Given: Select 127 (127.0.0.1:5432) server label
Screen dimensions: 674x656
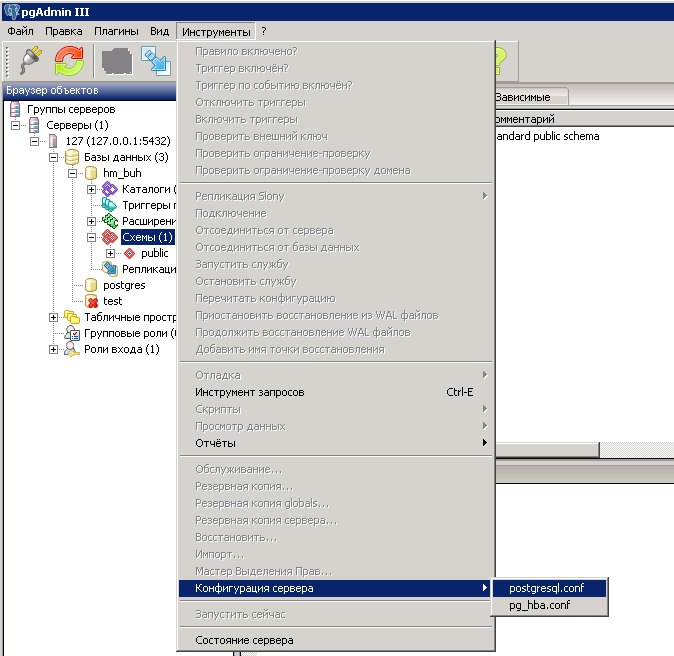Looking at the screenshot, I should [x=118, y=141].
